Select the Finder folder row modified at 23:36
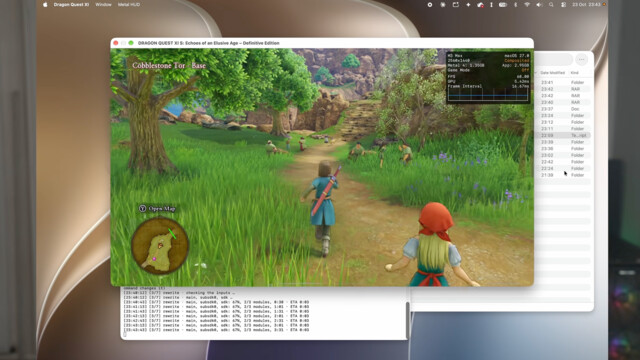 tap(563, 149)
